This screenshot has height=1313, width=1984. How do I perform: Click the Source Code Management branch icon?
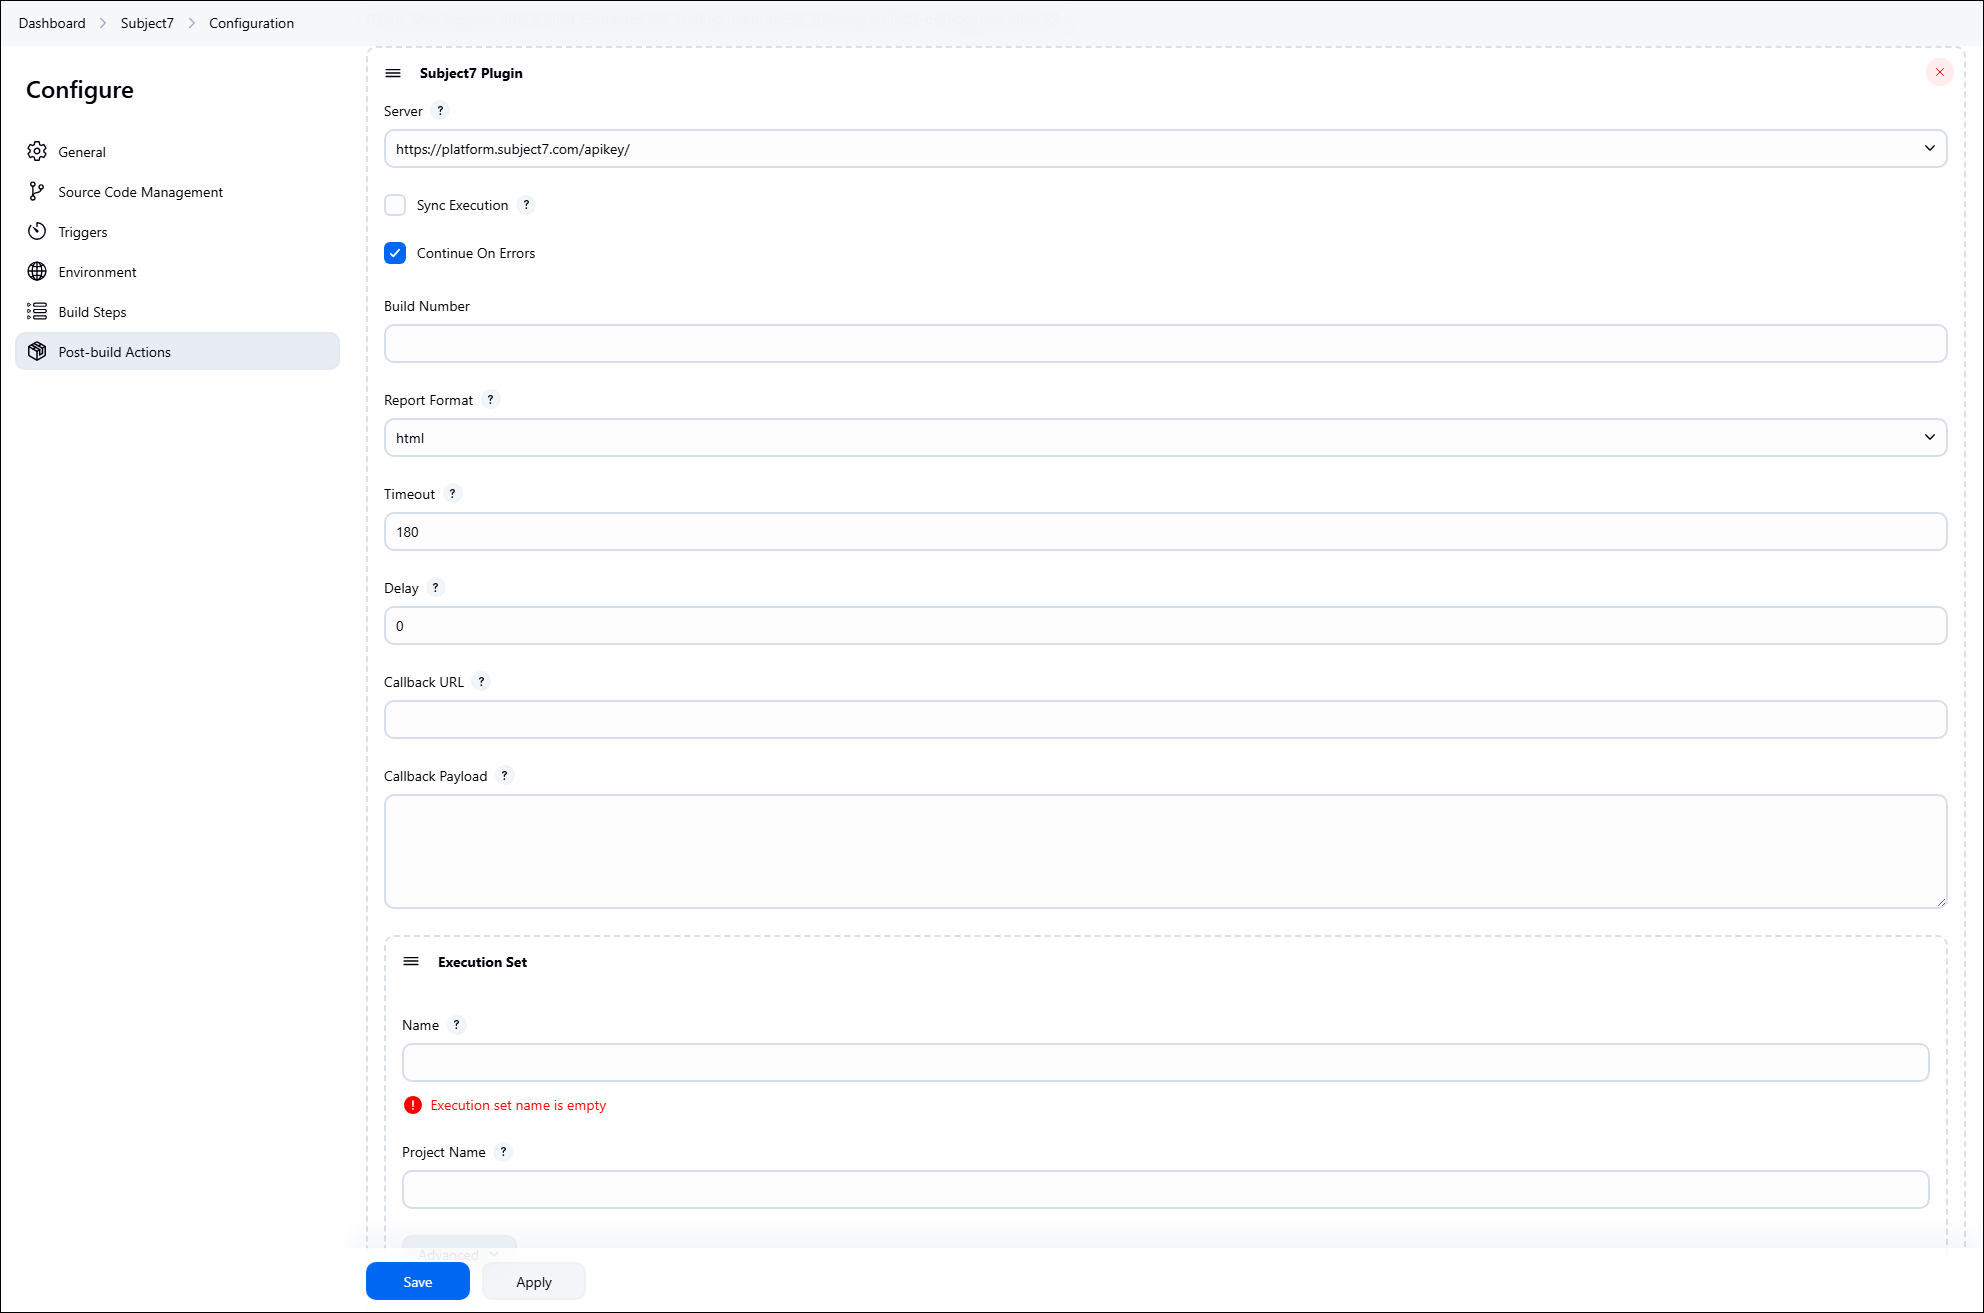(37, 191)
